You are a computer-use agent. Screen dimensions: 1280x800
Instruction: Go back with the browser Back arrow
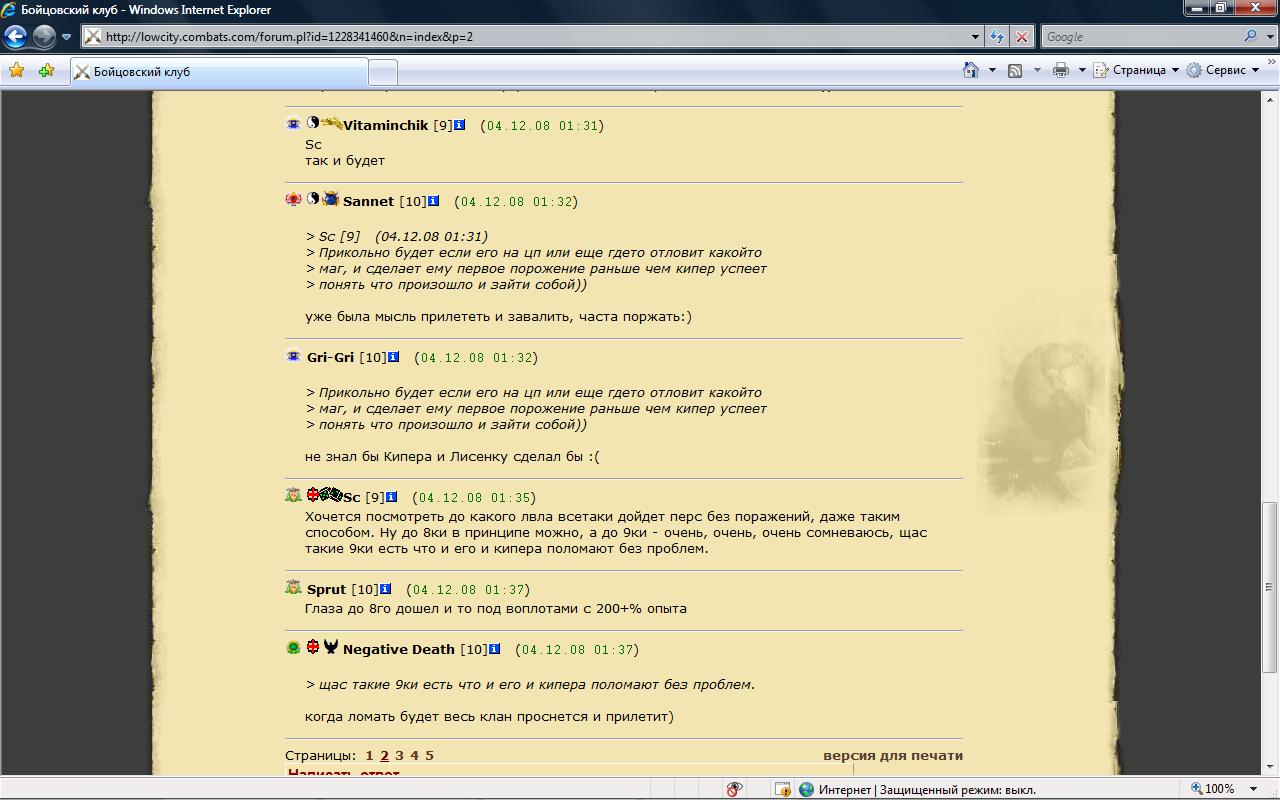(15, 37)
